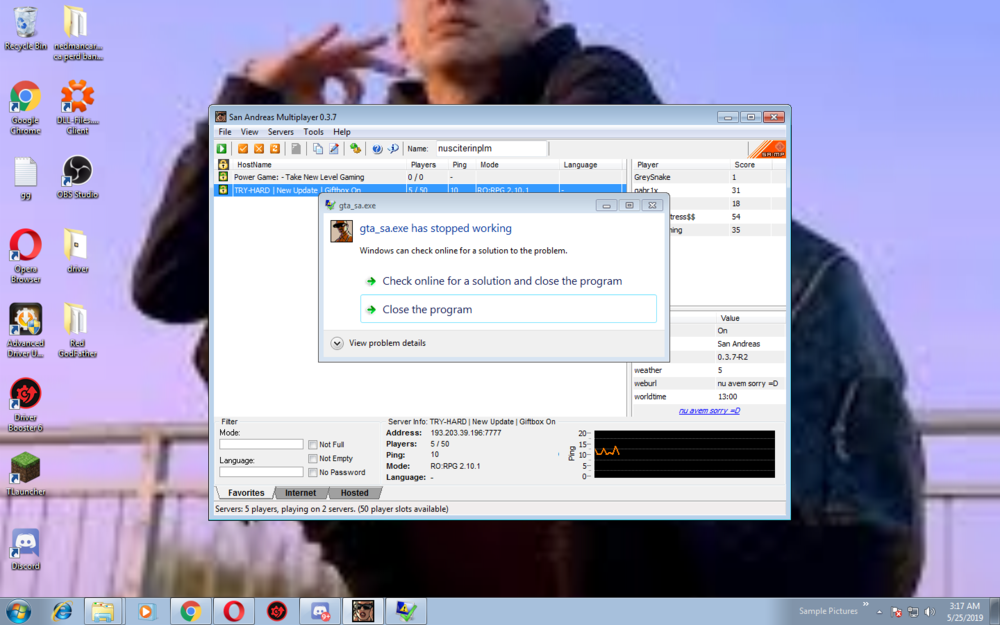Click the volume speaker tray icon
The height and width of the screenshot is (625, 1000).
tap(930, 612)
